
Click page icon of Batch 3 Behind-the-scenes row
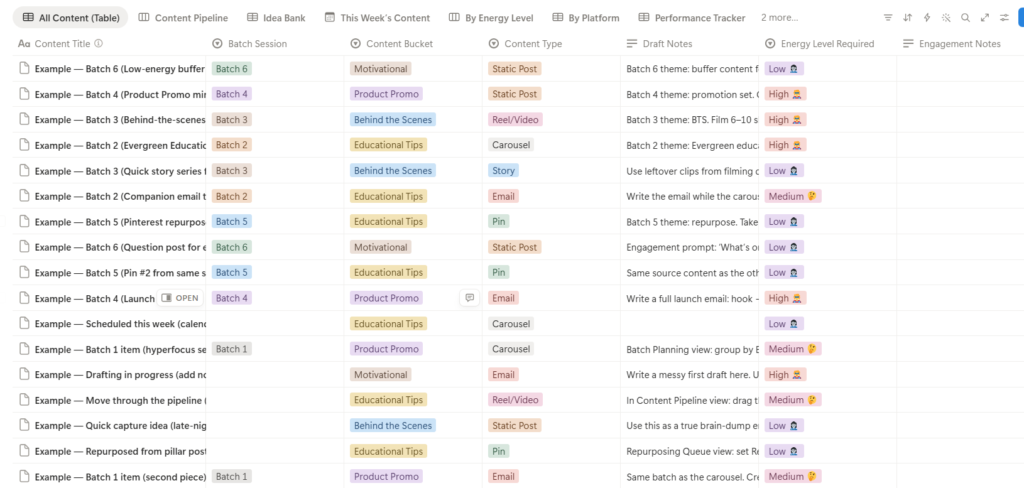pyautogui.click(x=24, y=120)
